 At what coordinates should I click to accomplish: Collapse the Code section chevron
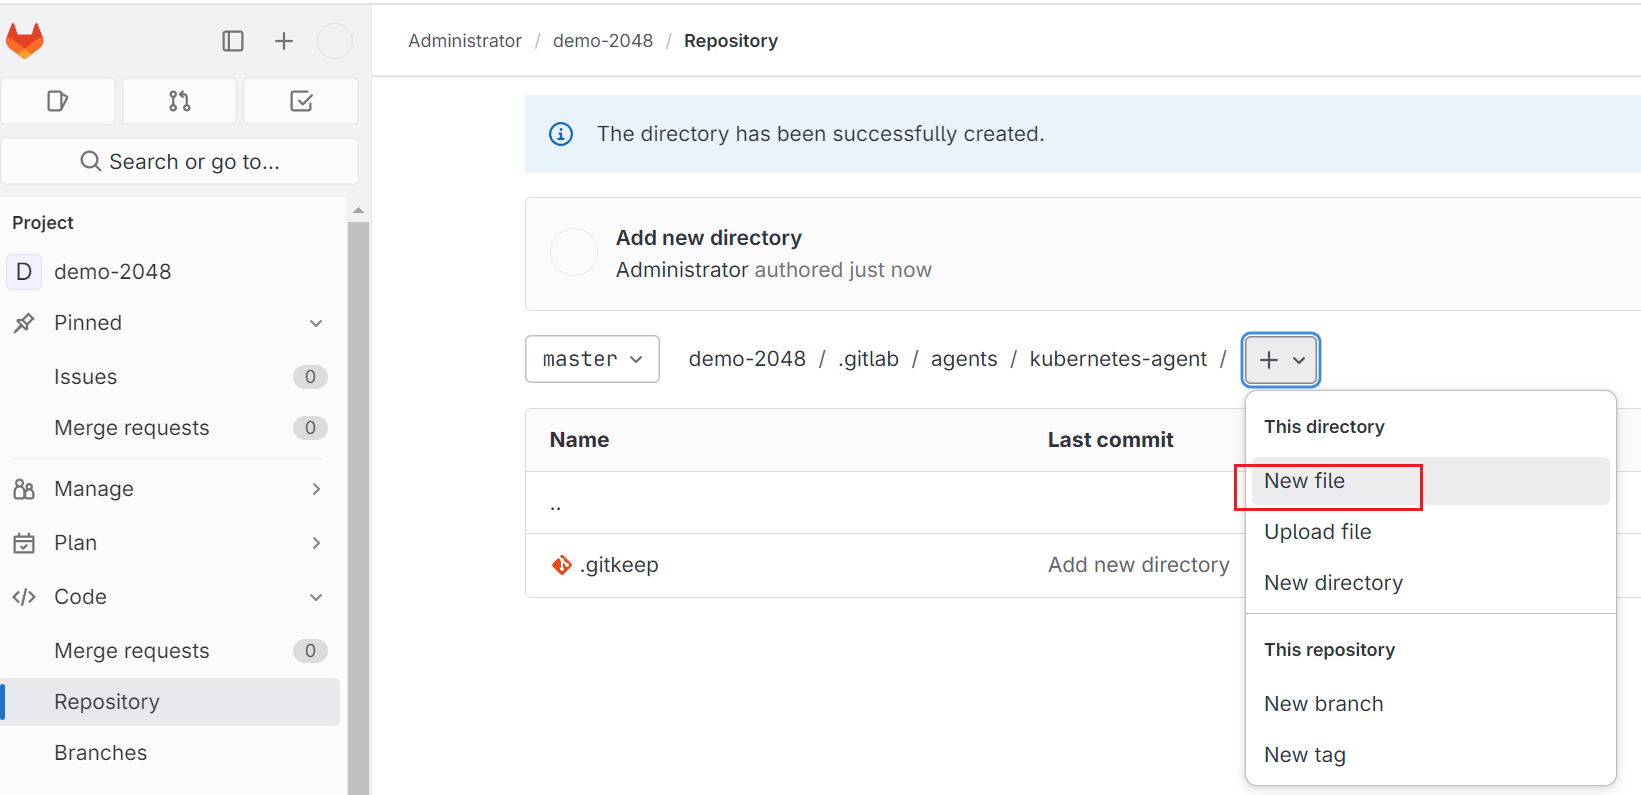pyautogui.click(x=316, y=597)
